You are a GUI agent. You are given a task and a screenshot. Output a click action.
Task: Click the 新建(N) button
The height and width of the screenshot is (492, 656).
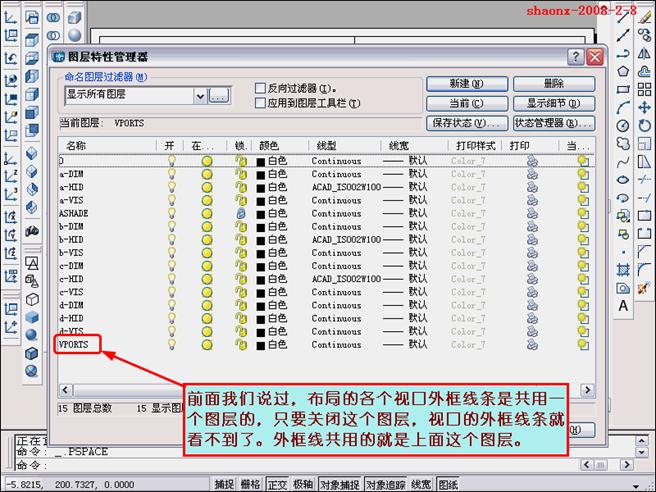[x=467, y=84]
